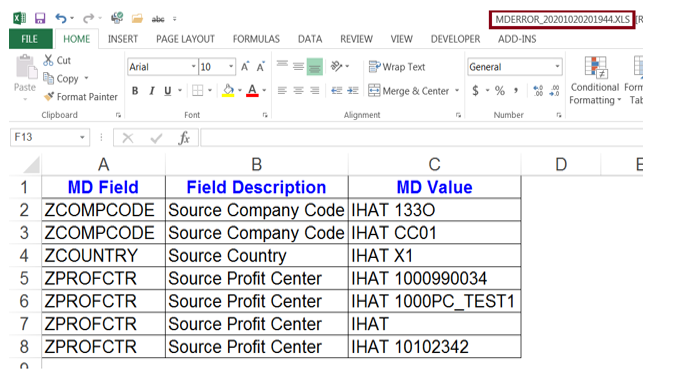Image resolution: width=684 pixels, height=377 pixels.
Task: Click the Excel application icon
Action: pos(19,18)
